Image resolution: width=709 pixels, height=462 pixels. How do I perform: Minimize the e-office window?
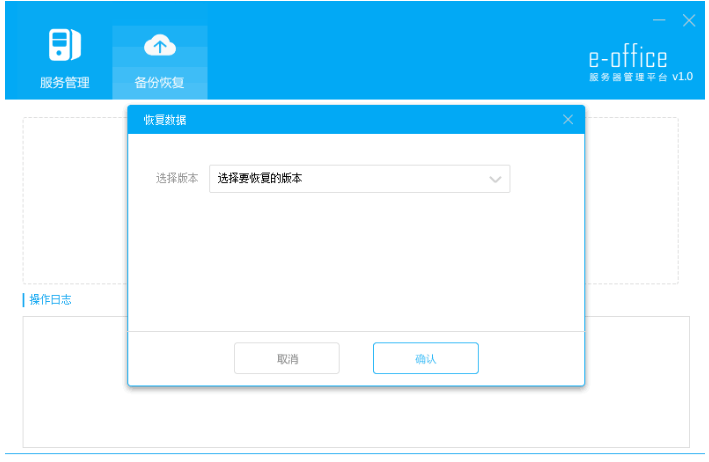coord(659,20)
